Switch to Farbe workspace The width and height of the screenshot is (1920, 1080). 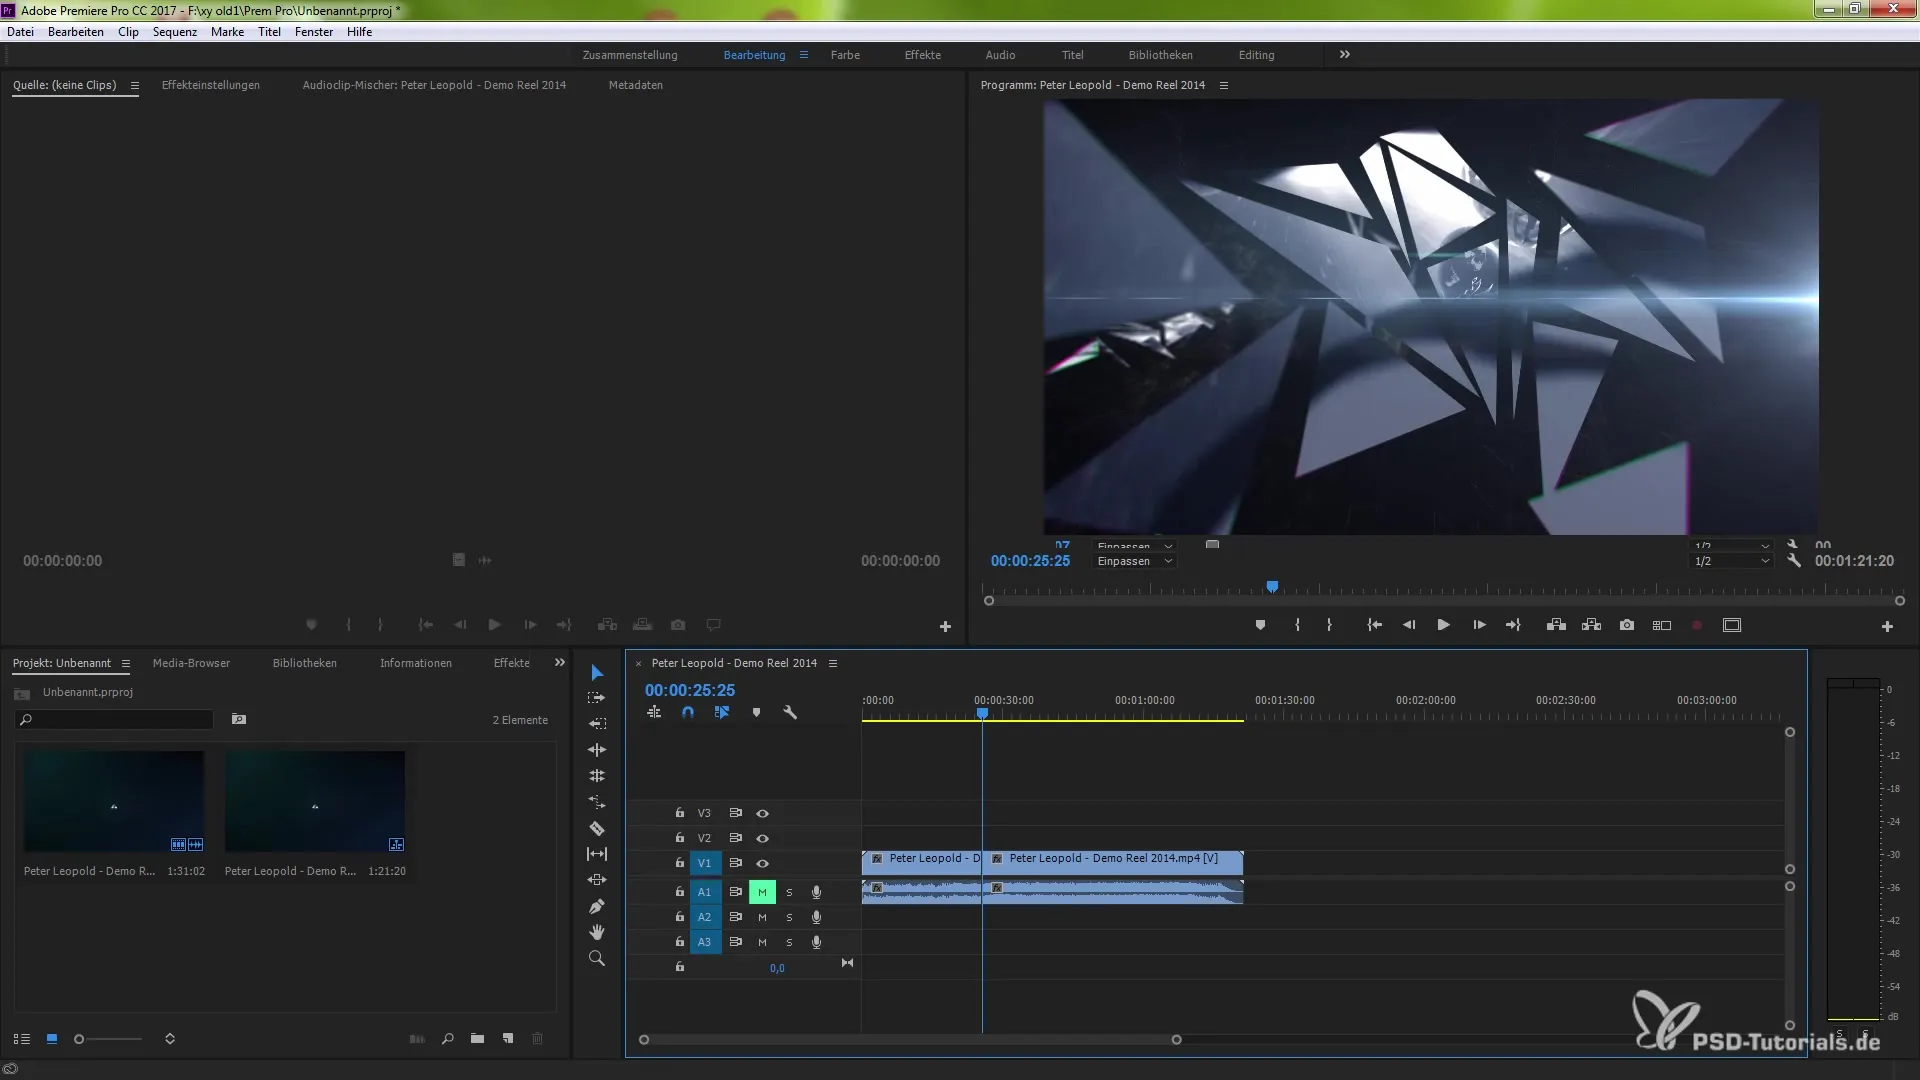tap(845, 55)
